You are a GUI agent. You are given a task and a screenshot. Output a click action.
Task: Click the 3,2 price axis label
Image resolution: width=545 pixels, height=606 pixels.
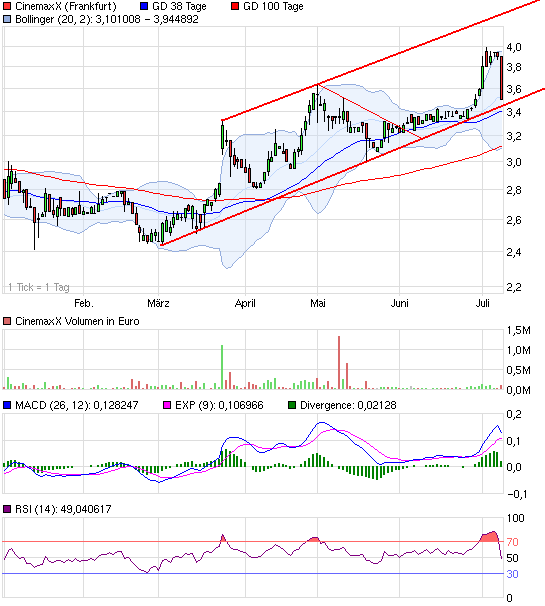(x=514, y=136)
